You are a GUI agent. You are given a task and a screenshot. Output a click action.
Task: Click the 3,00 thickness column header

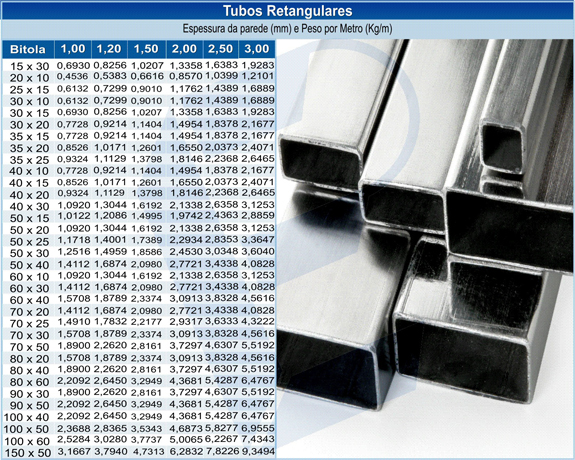point(257,49)
